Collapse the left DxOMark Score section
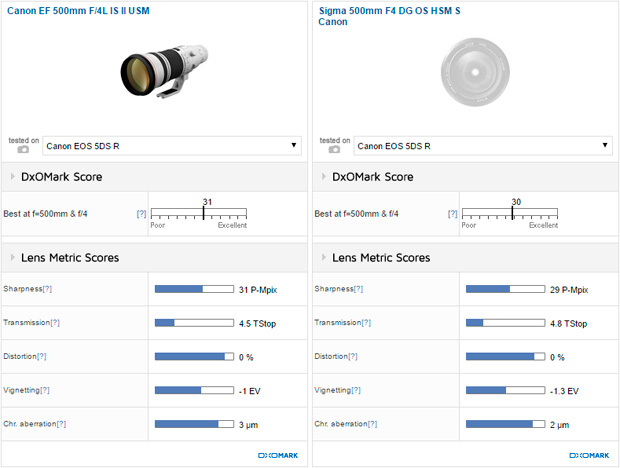620x468 pixels. click(11, 177)
